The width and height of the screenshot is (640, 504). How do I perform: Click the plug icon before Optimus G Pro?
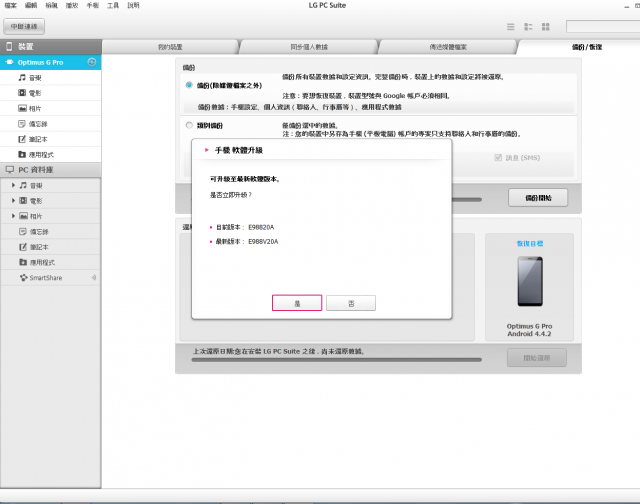click(9, 62)
